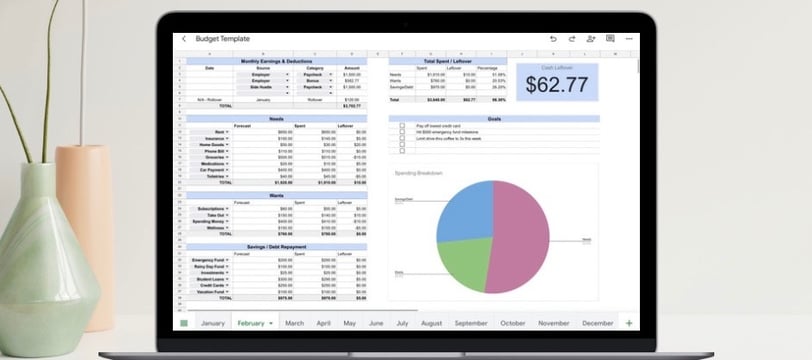Open the green all-sheets icon
812x360 pixels.
[x=184, y=323]
